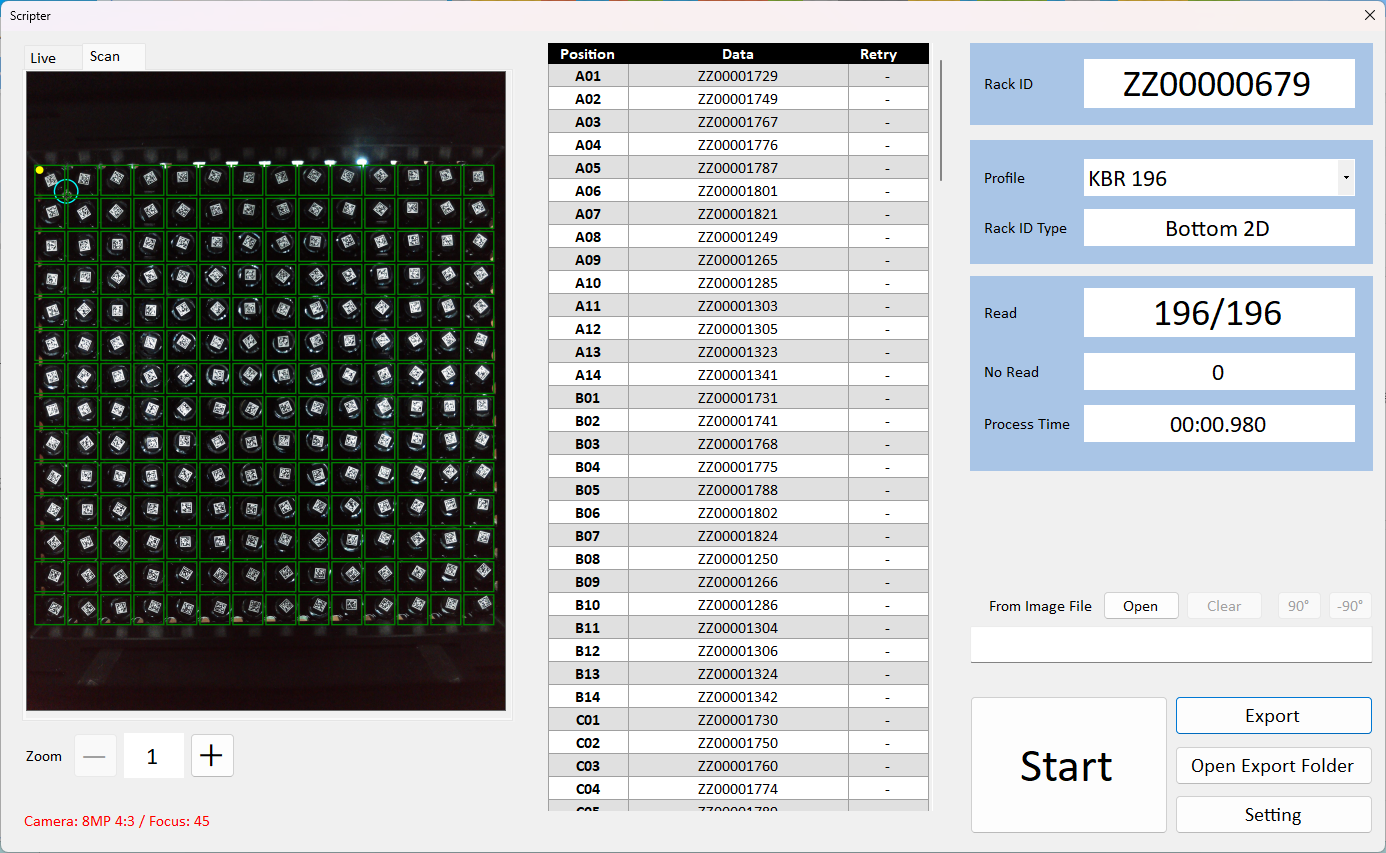Open the KBR 196 profile combo box
This screenshot has height=853, width=1386.
[1210, 178]
